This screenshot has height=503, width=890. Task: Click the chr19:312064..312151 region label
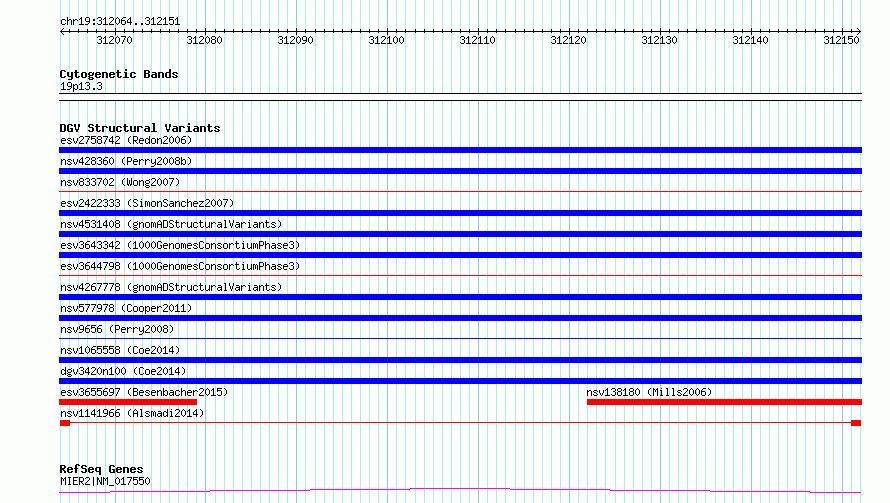(x=120, y=22)
